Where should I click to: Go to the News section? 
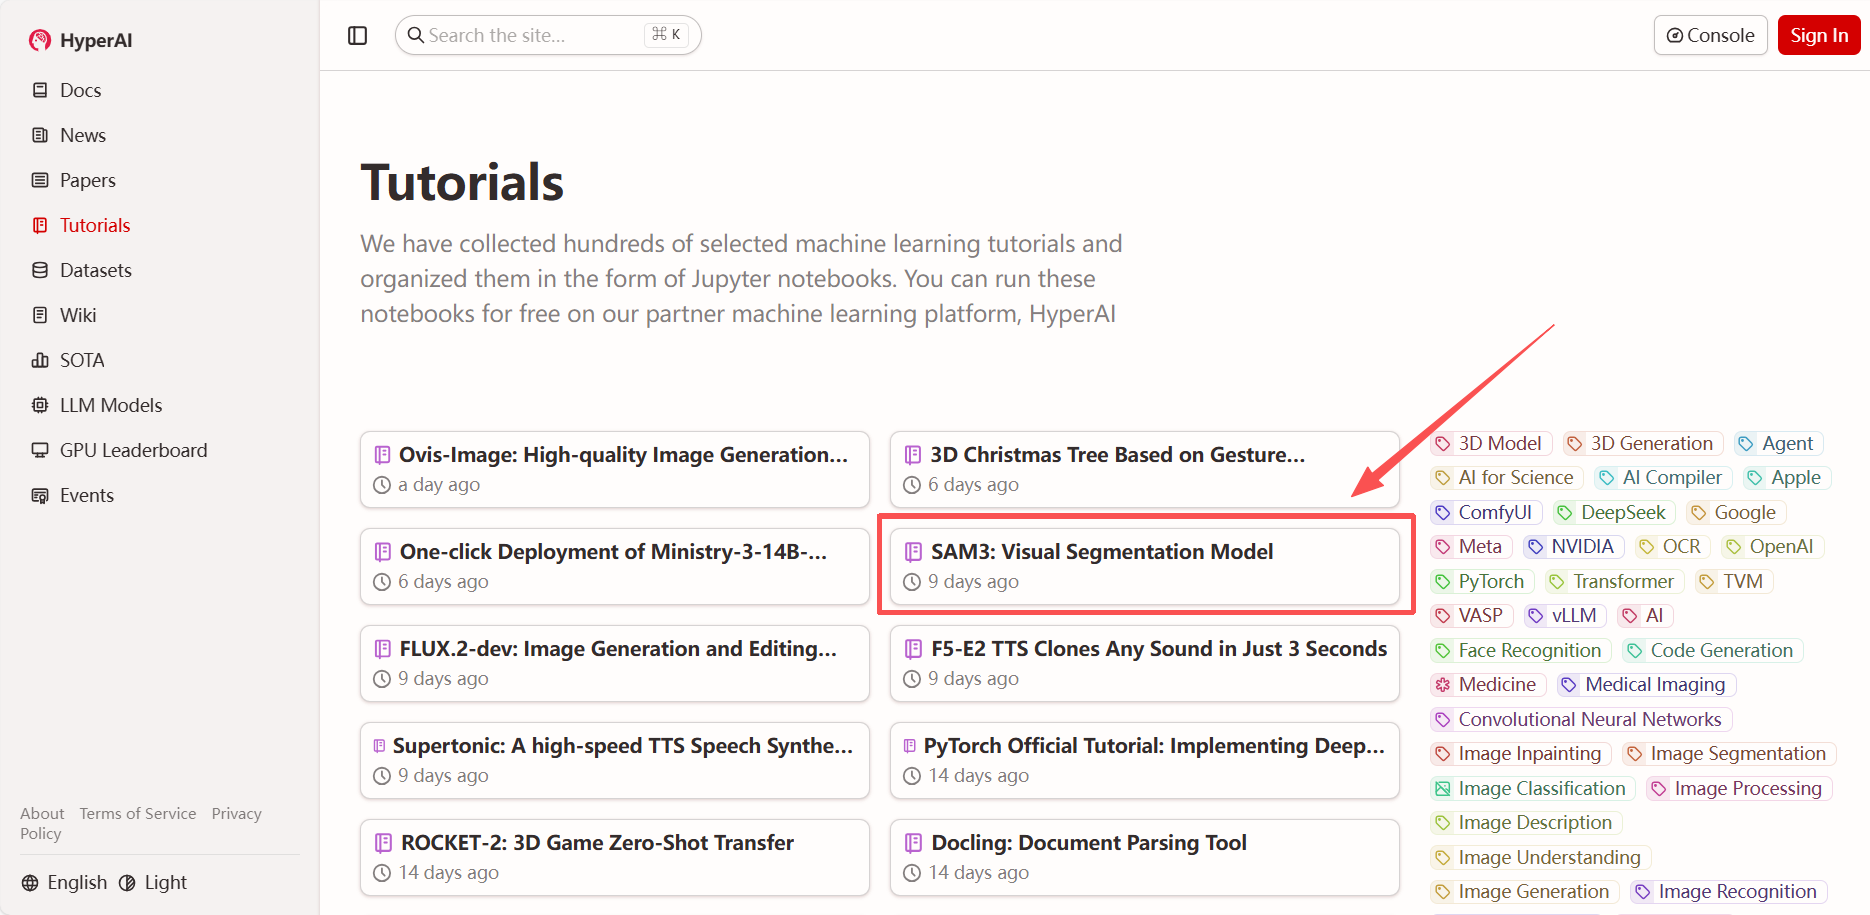click(x=82, y=135)
